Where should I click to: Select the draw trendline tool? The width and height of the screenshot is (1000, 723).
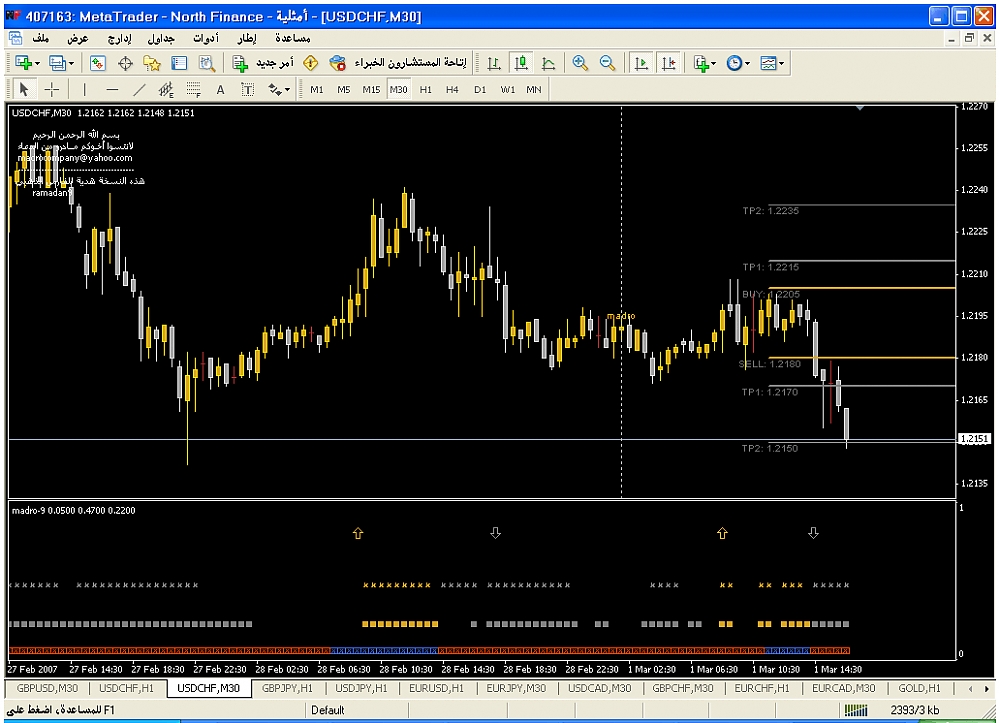140,89
